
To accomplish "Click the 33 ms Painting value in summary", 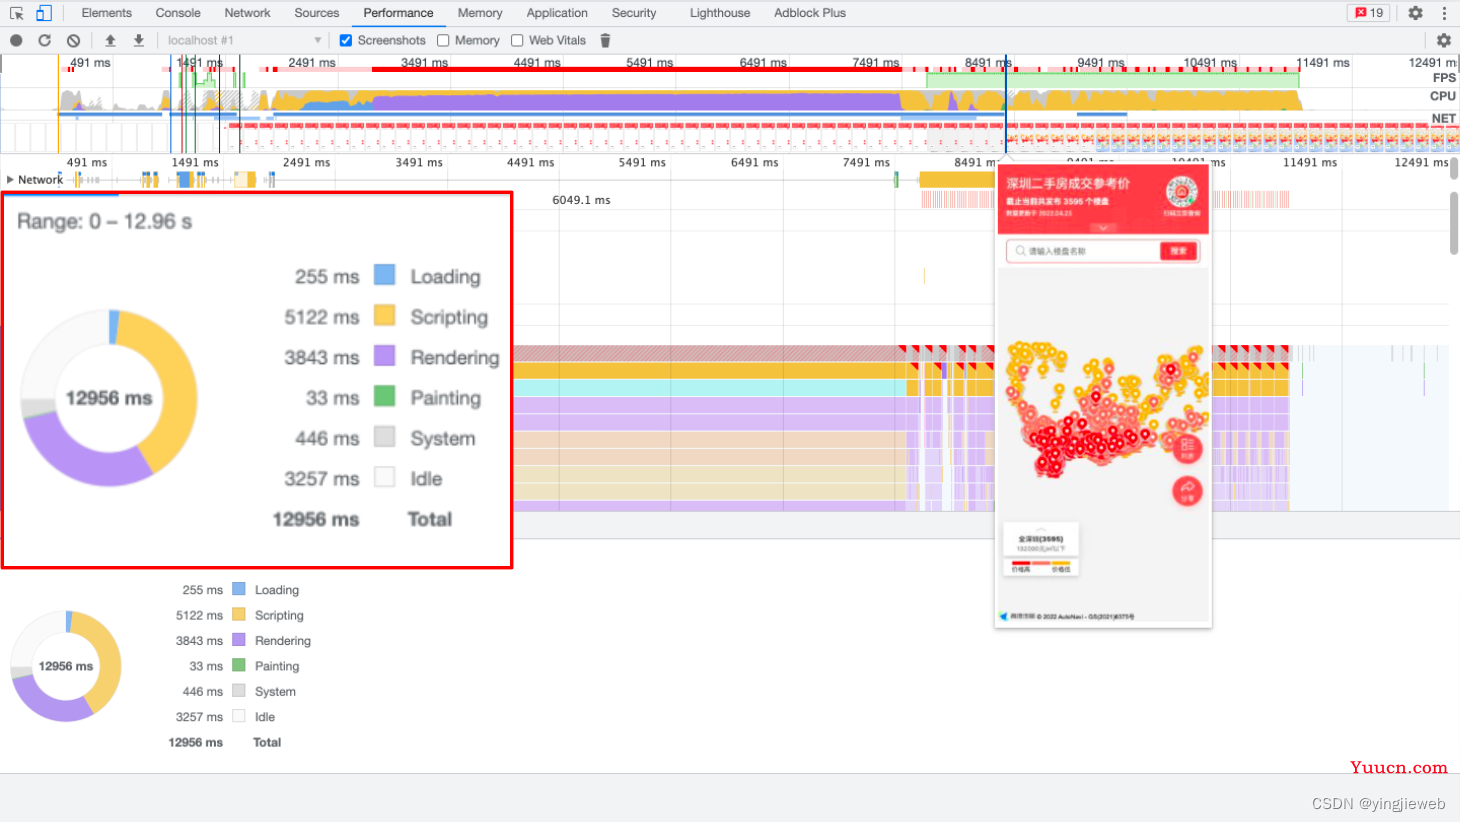I will click(206, 666).
